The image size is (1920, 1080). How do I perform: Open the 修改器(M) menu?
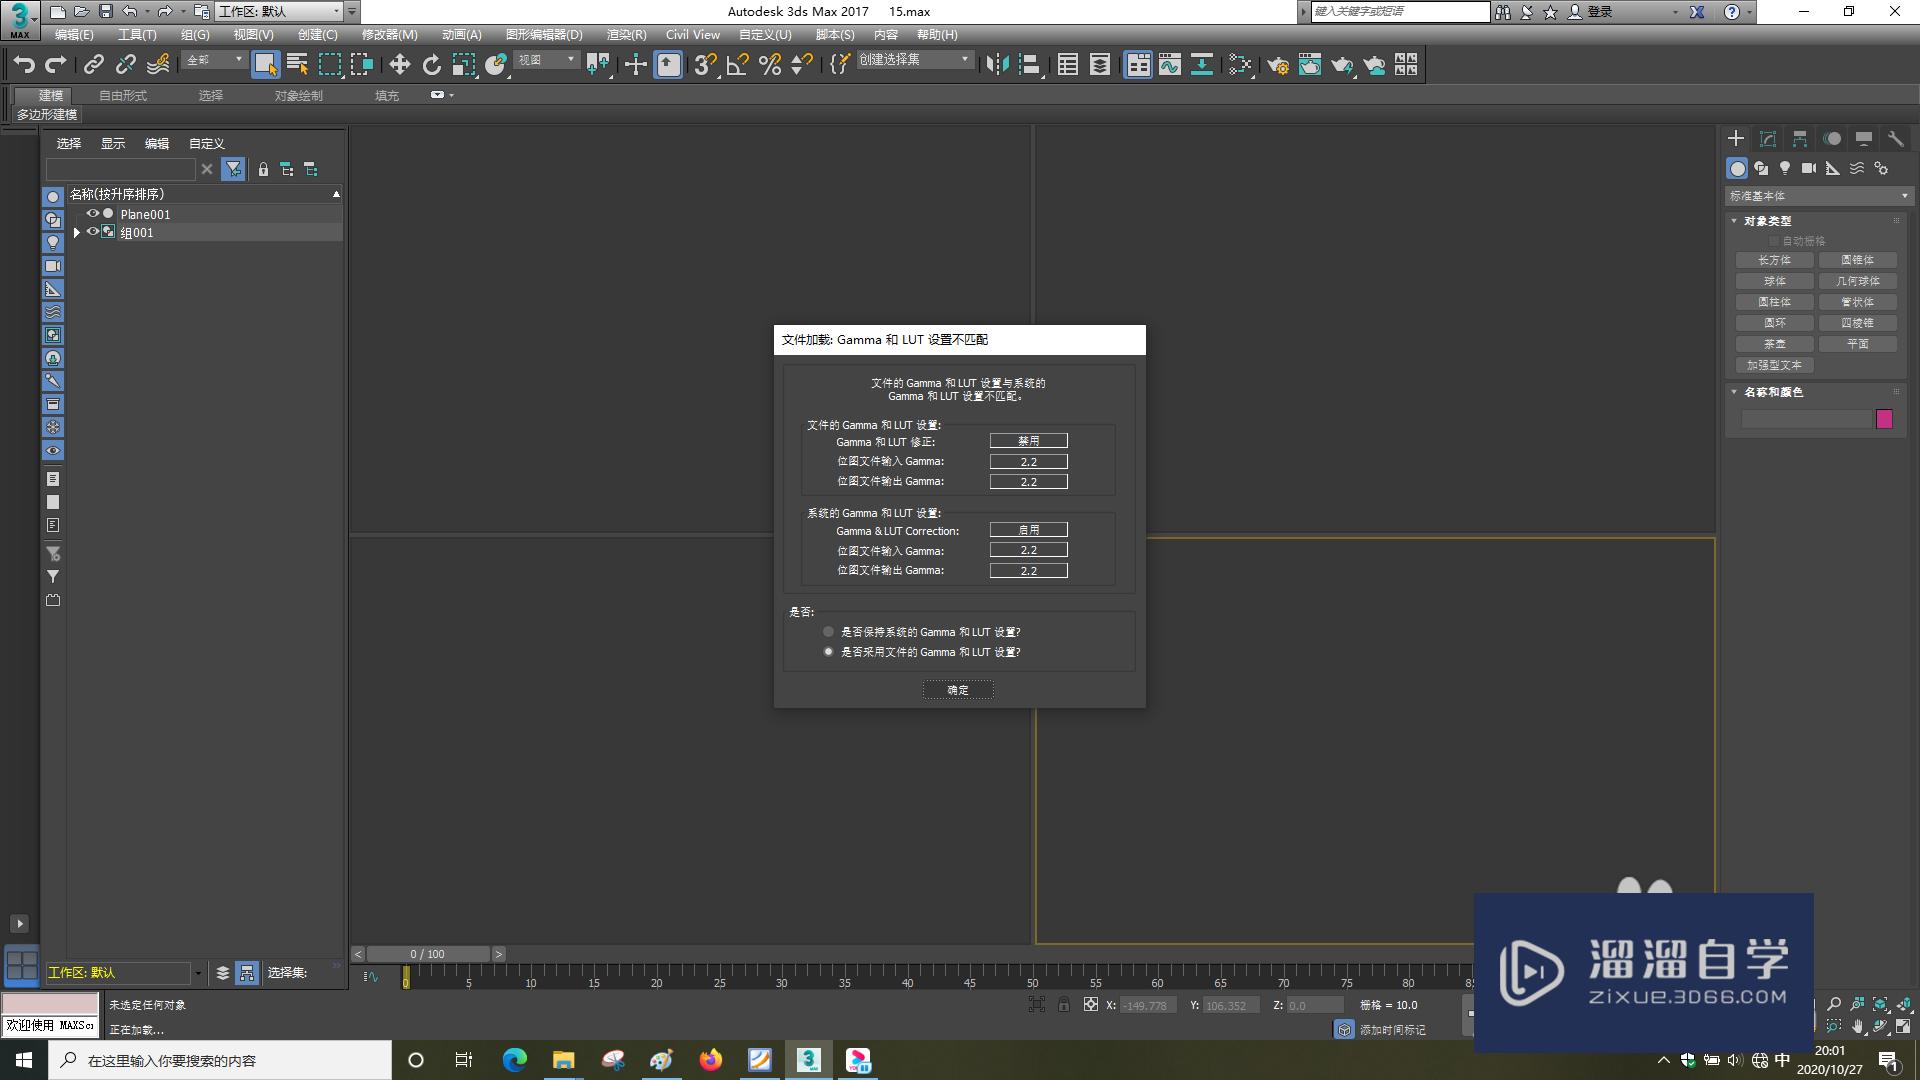(x=389, y=34)
